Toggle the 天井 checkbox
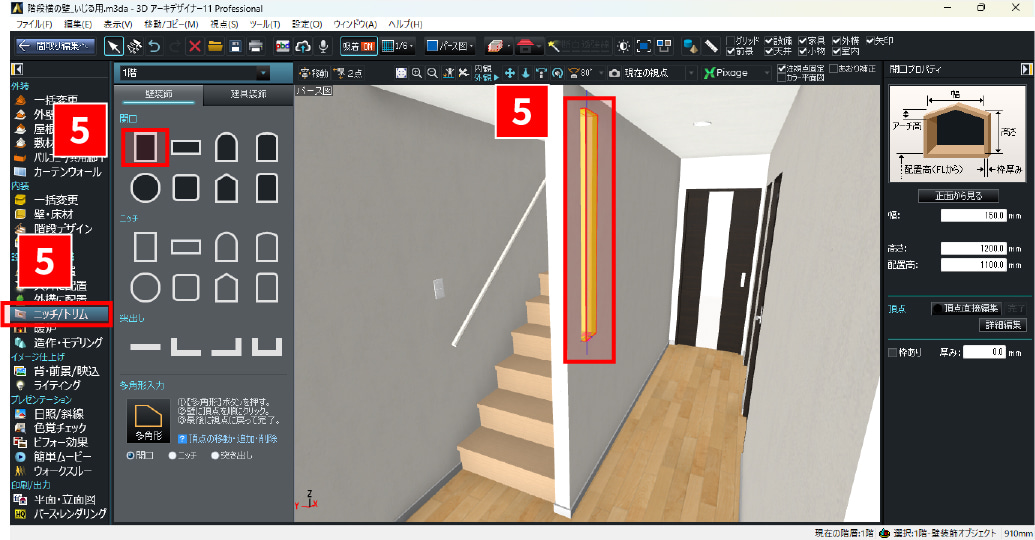 tap(769, 51)
